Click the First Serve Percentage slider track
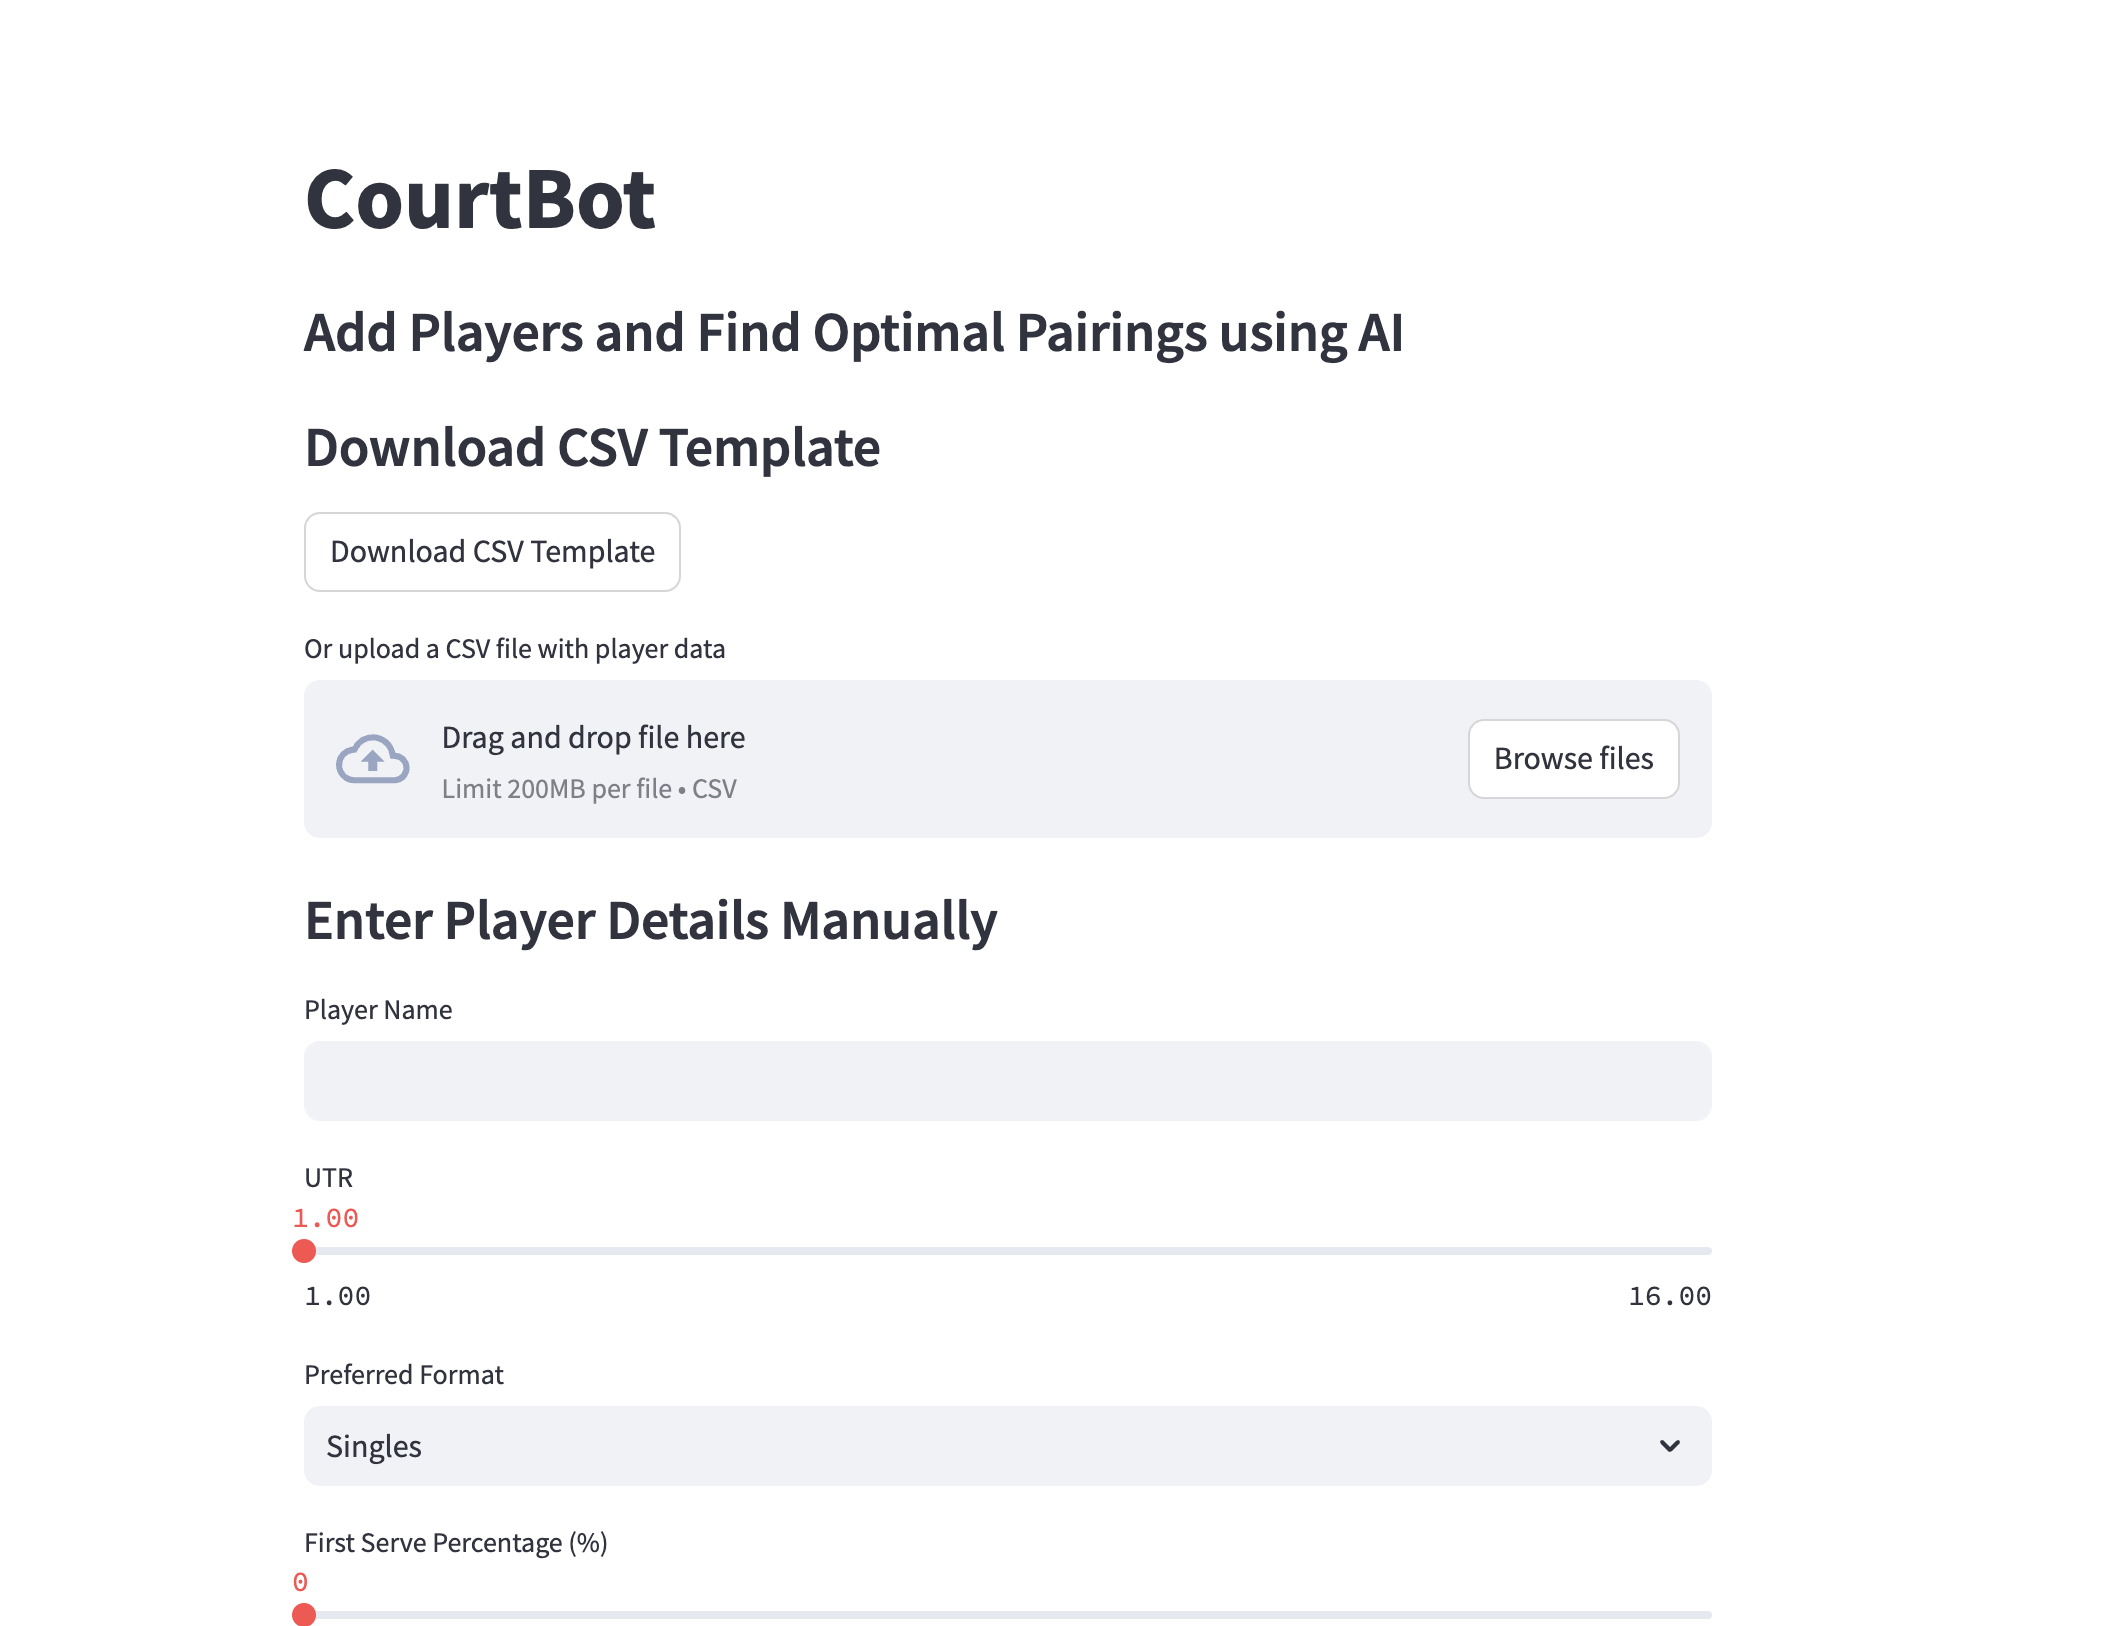2128x1626 pixels. click(1008, 1614)
